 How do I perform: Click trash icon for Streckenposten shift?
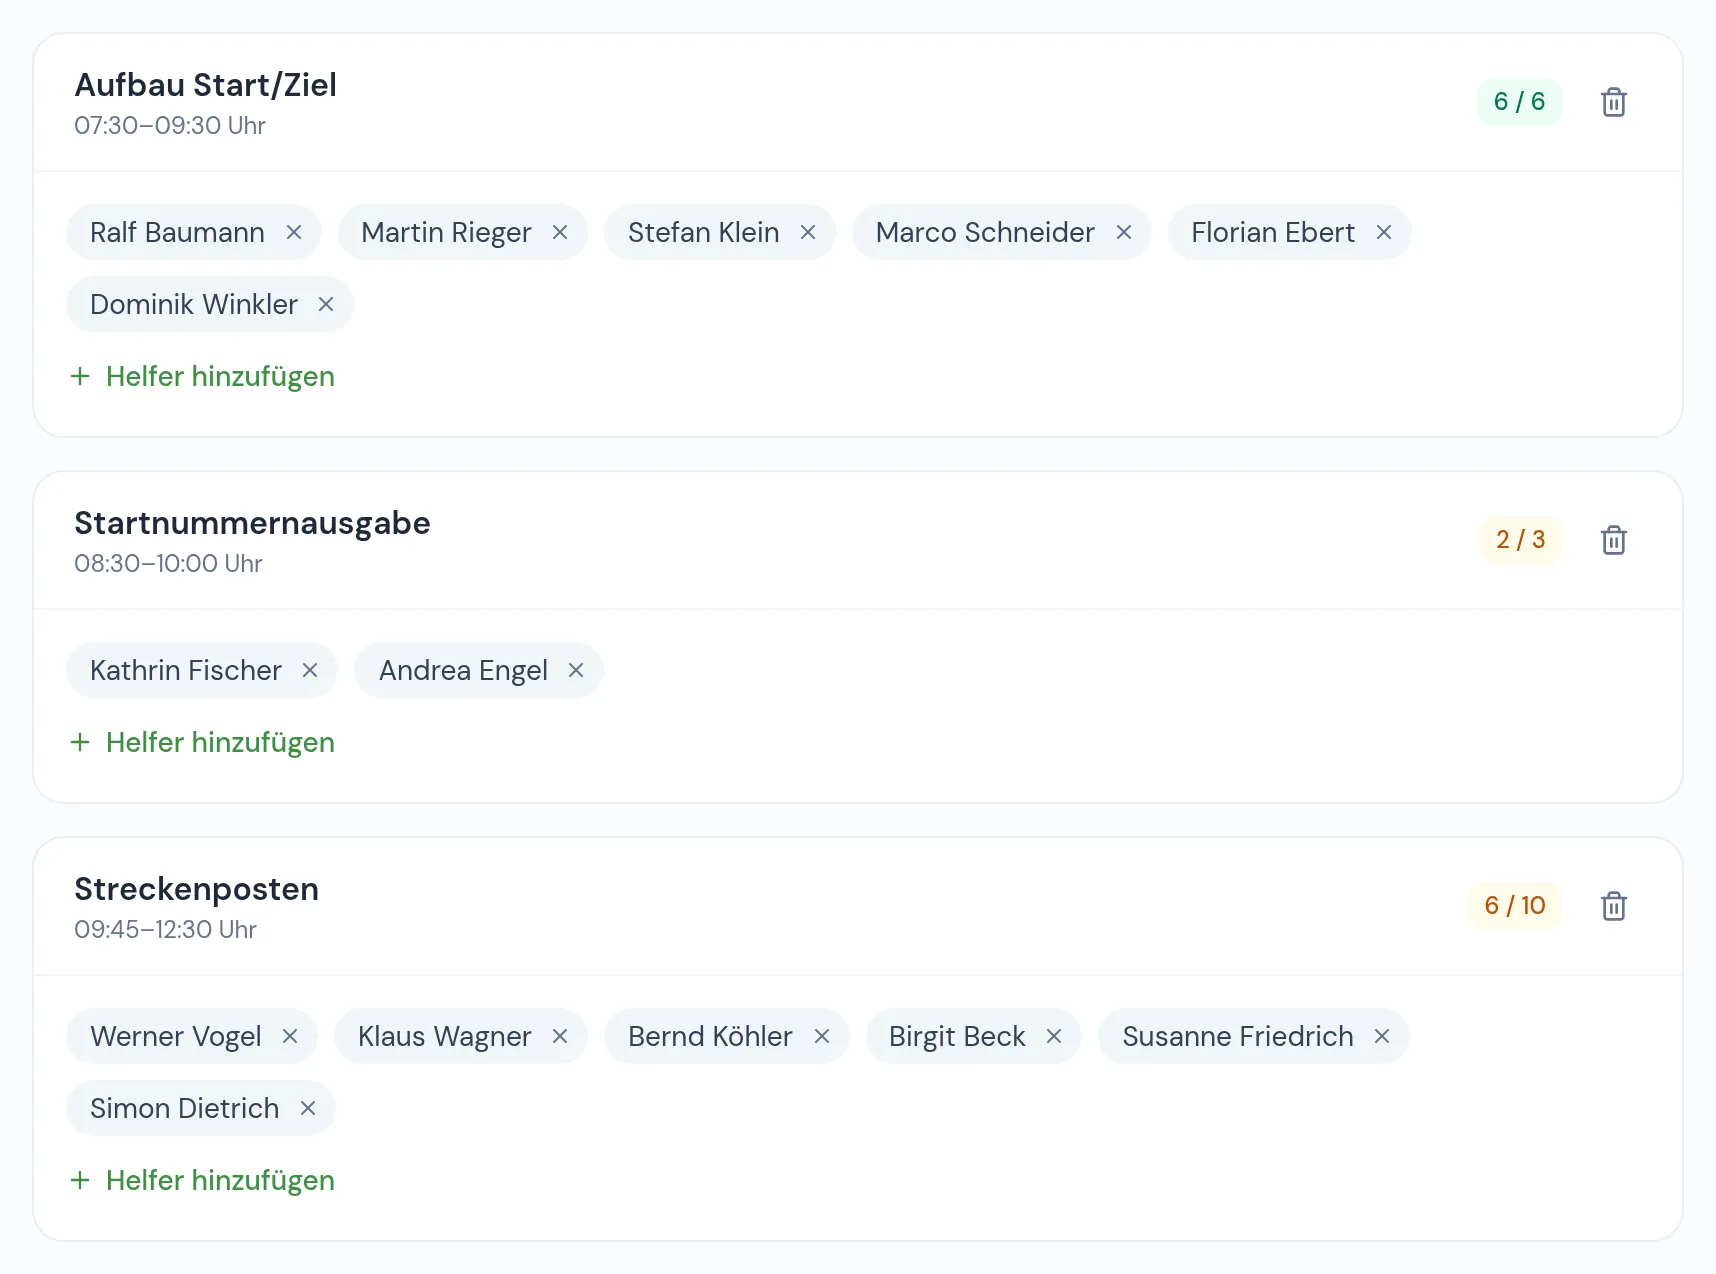click(x=1613, y=906)
